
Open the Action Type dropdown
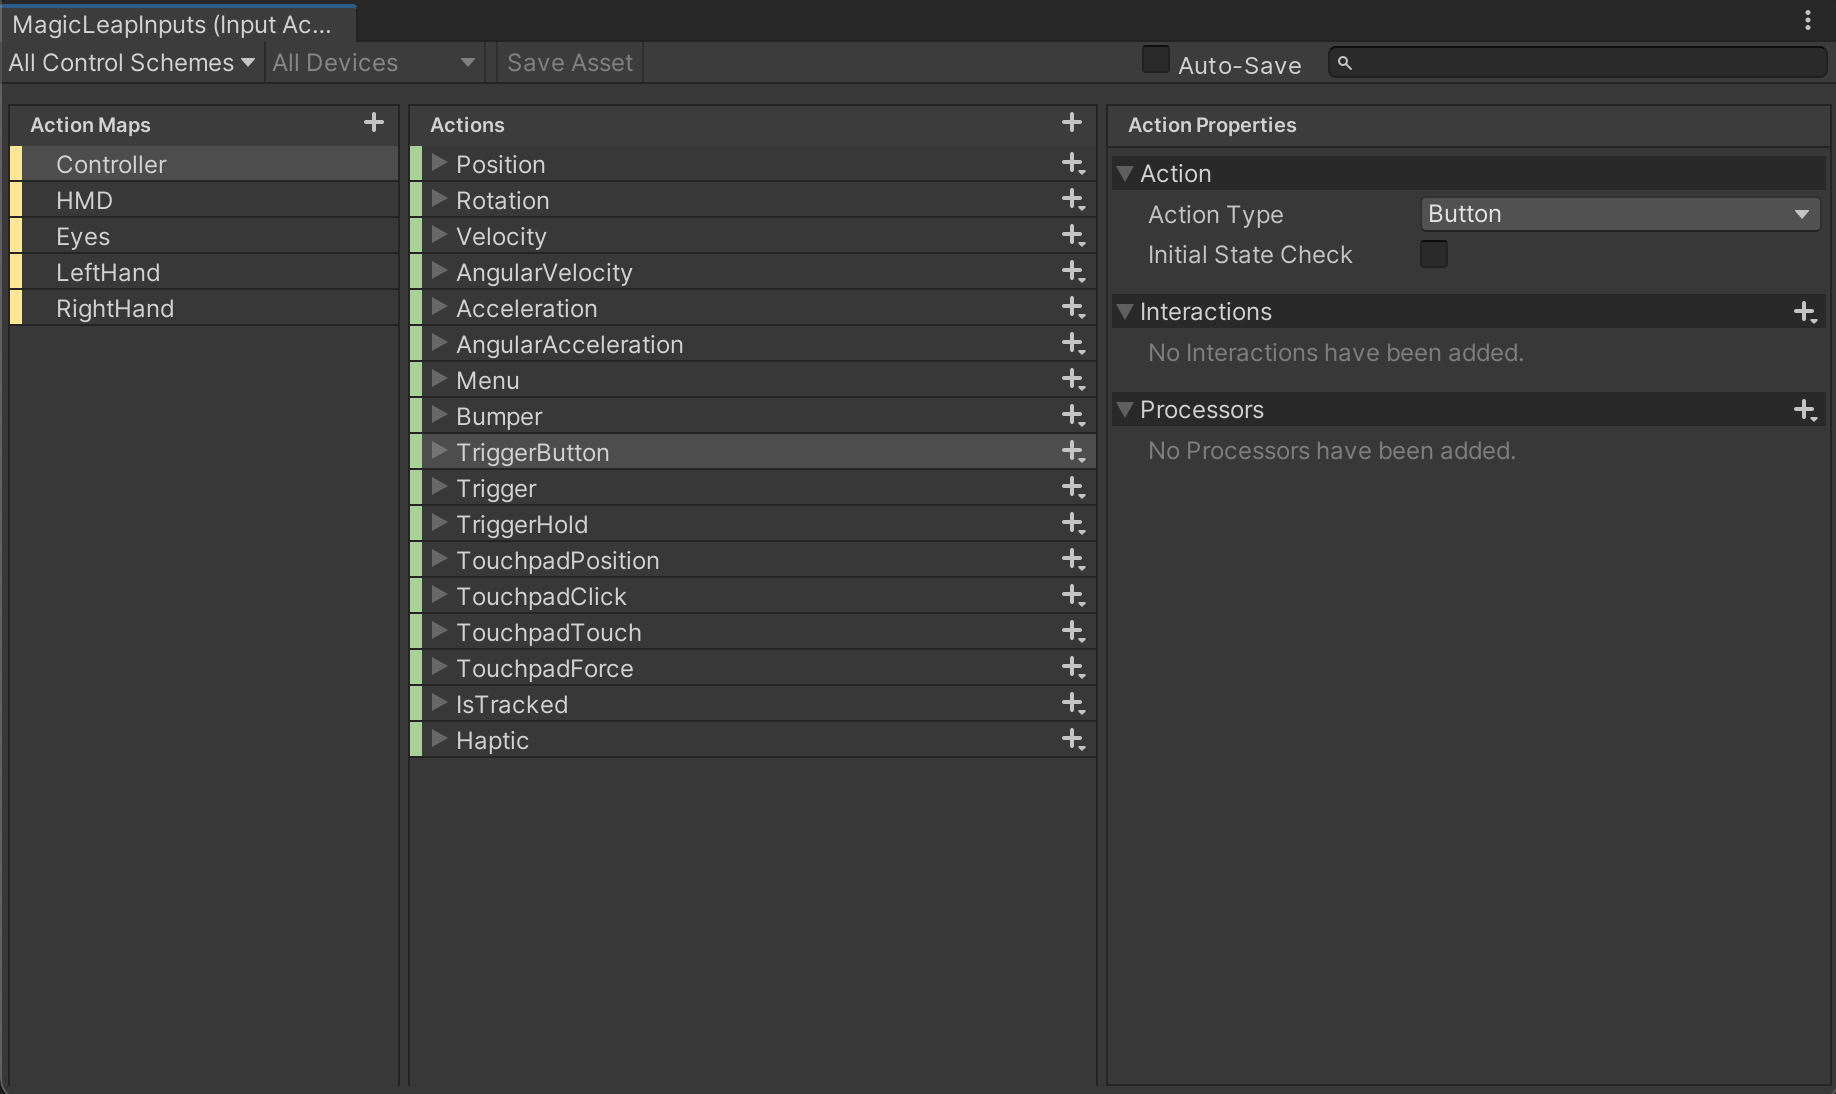pos(1619,214)
